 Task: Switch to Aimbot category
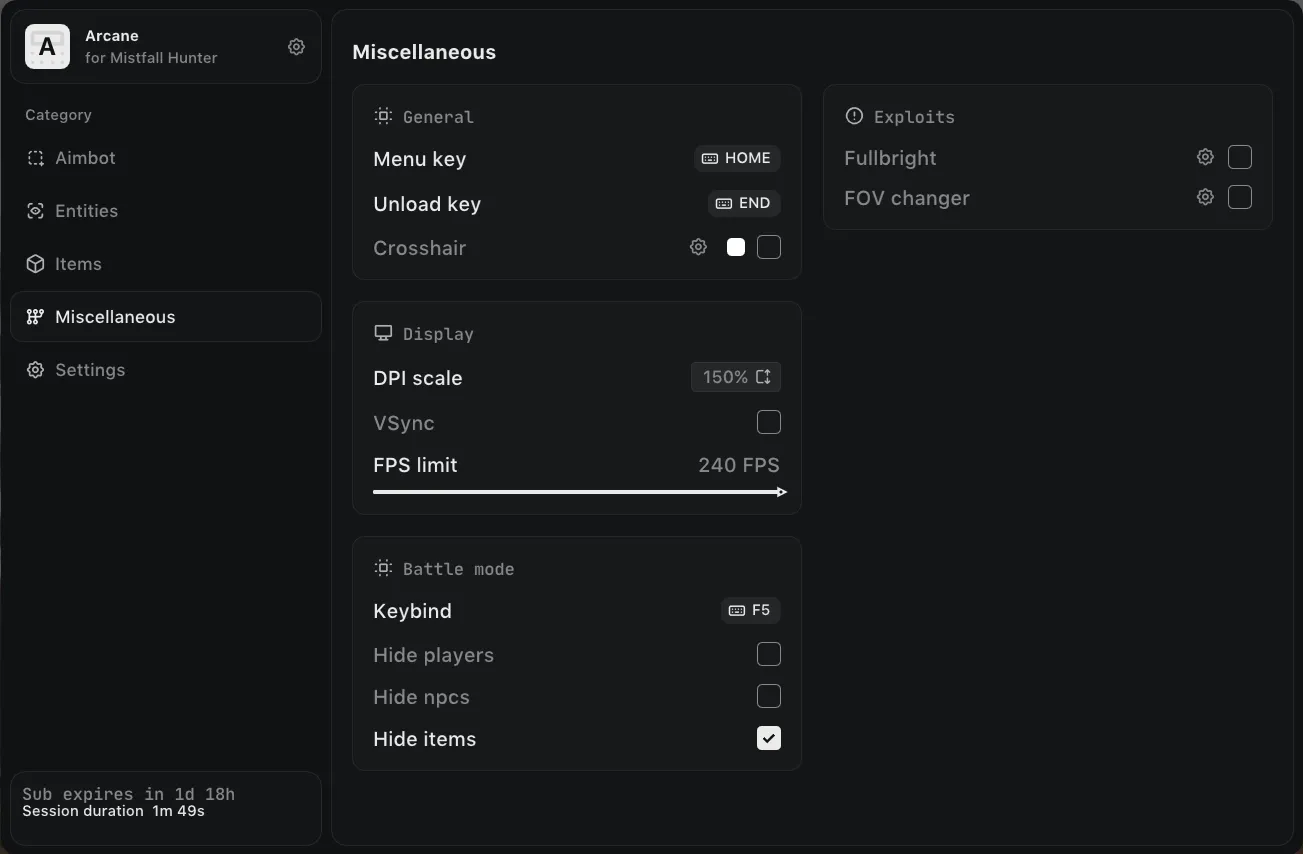(x=166, y=158)
